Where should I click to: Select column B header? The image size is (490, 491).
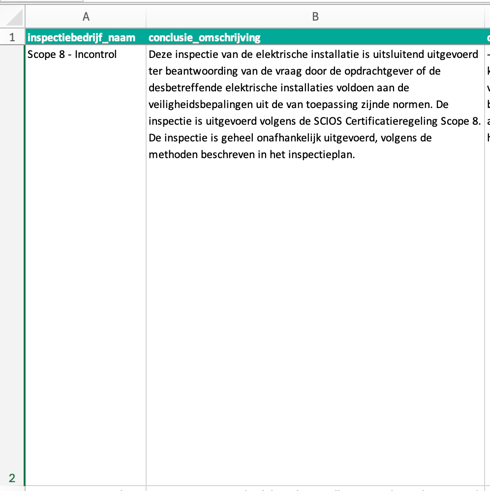tap(315, 17)
